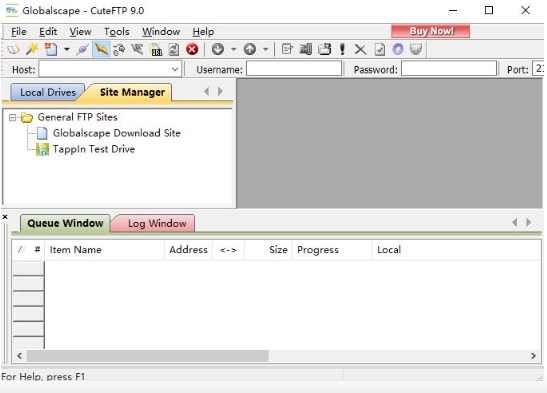547x393 pixels.
Task: Click the exclamation mark Execute icon
Action: click(342, 49)
